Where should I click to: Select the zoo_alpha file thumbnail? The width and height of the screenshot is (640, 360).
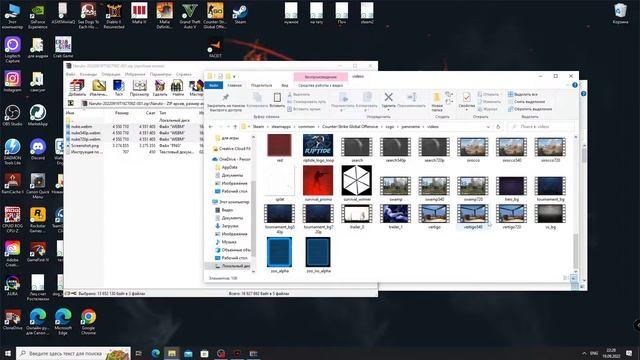(280, 255)
